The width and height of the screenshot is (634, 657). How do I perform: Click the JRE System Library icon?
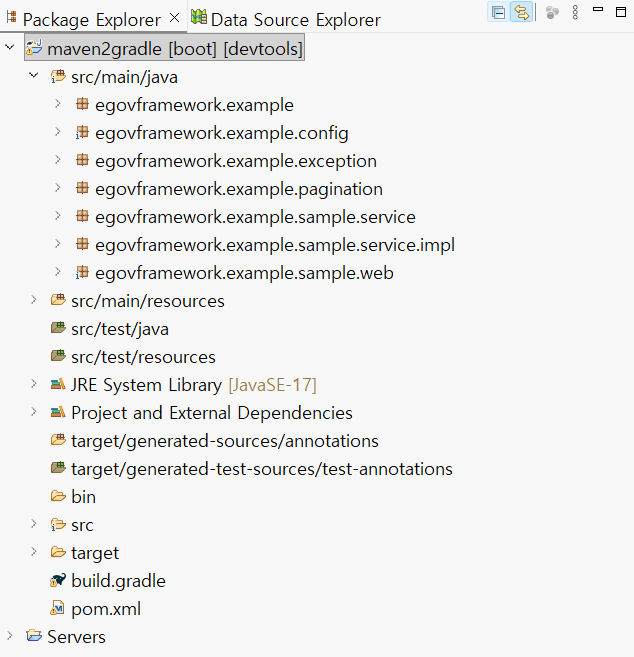point(58,385)
